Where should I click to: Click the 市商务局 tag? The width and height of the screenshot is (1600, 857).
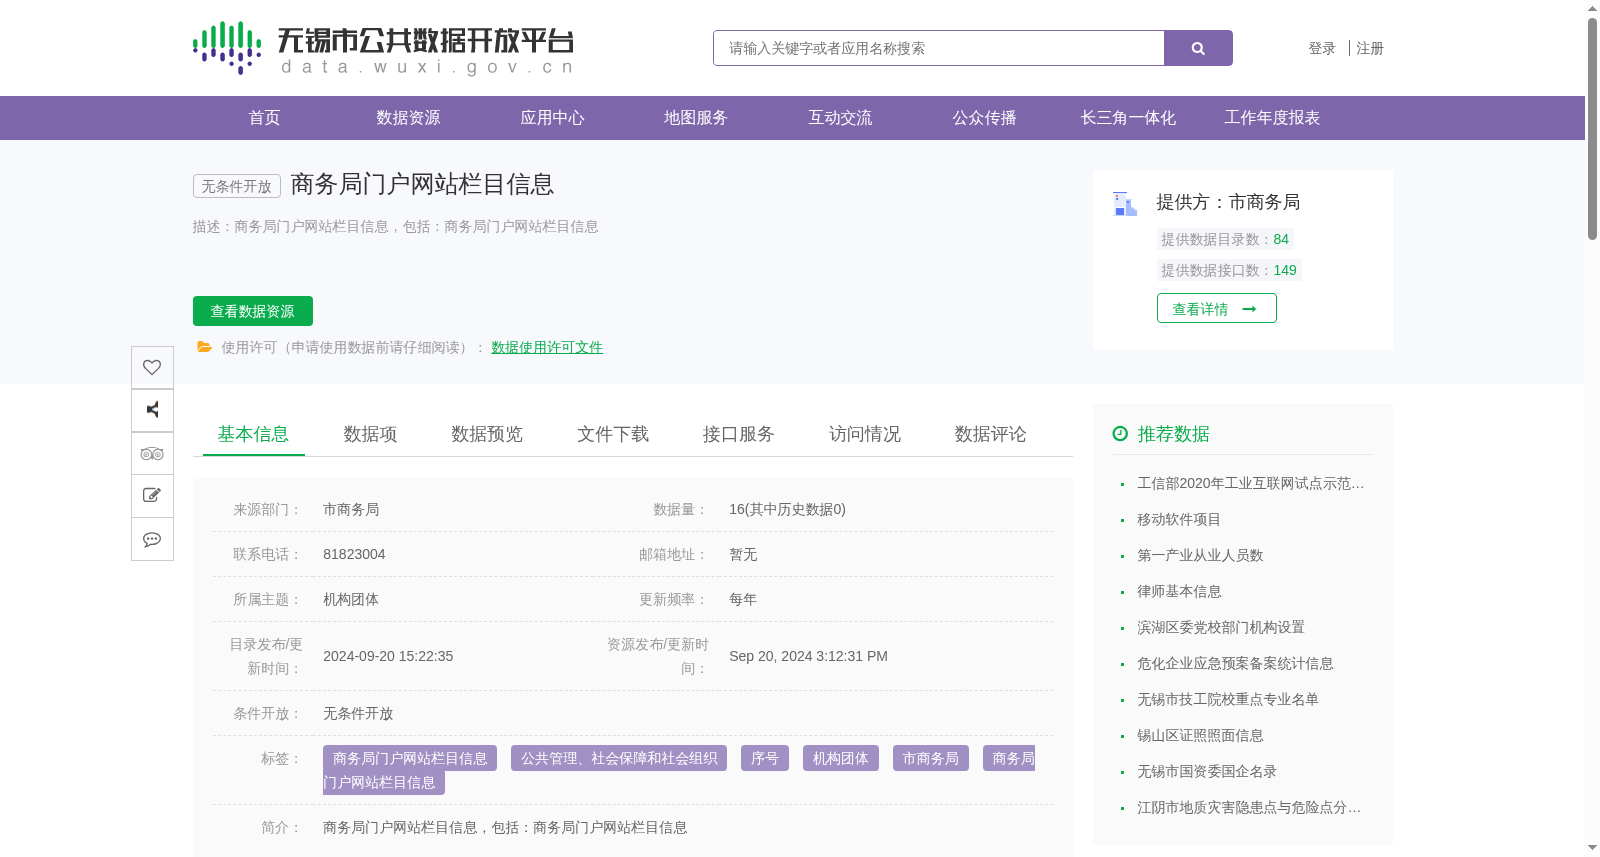[931, 758]
